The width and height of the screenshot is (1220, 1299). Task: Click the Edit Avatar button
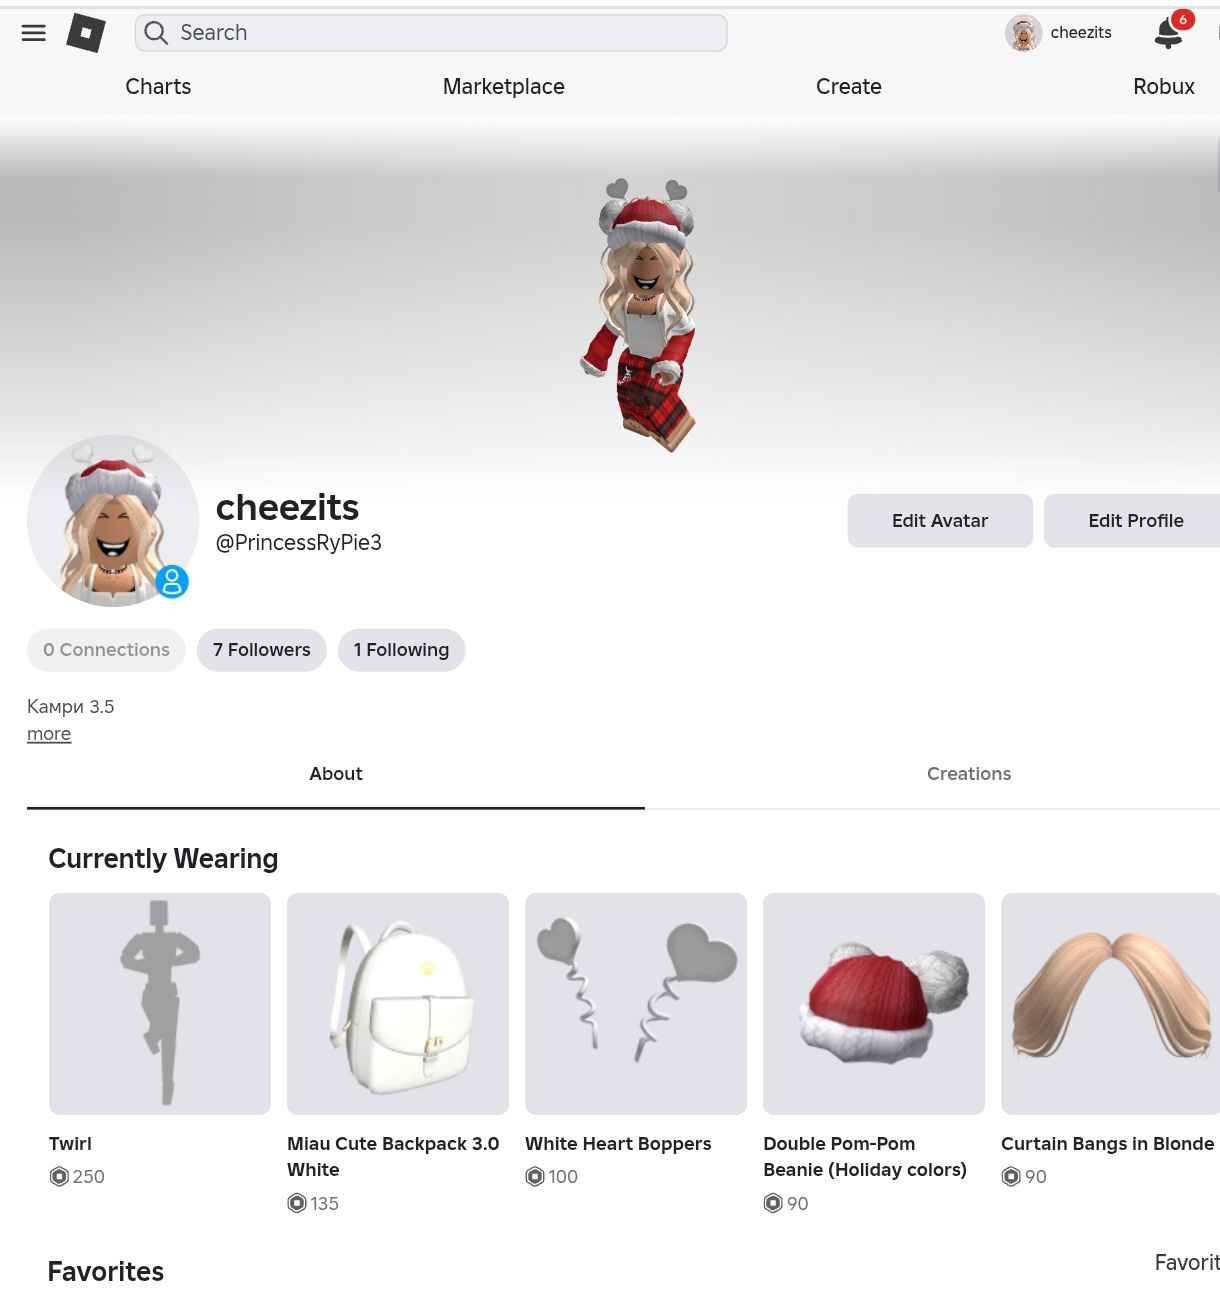pos(940,521)
